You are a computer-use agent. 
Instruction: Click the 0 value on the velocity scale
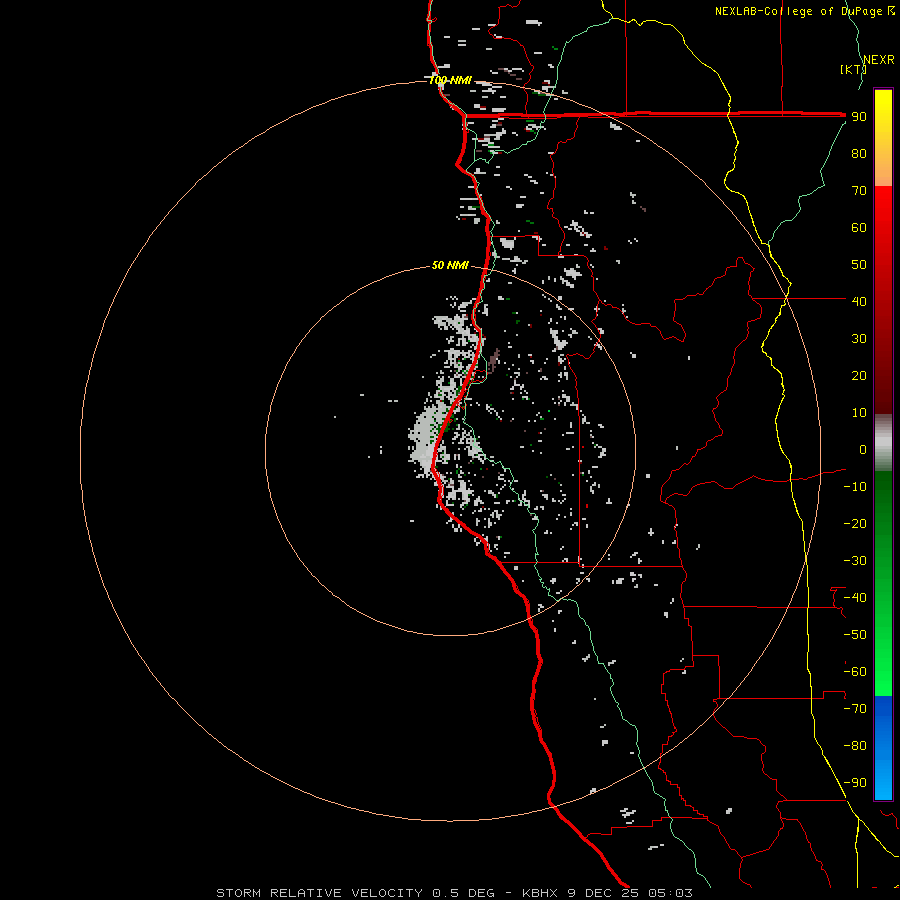pos(863,450)
